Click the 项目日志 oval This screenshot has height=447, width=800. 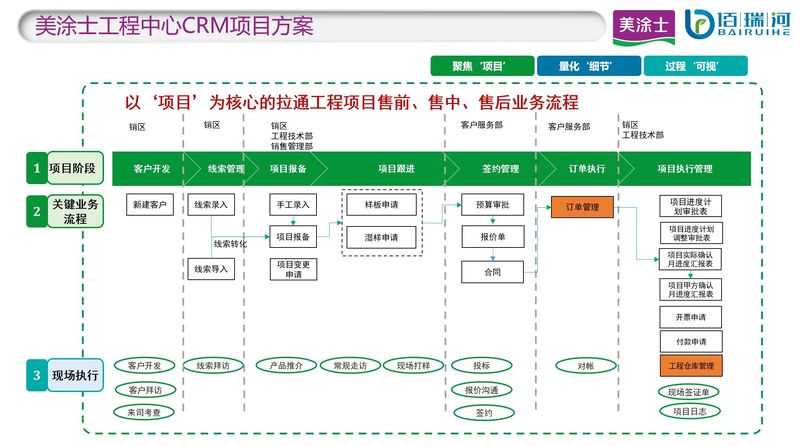point(690,411)
